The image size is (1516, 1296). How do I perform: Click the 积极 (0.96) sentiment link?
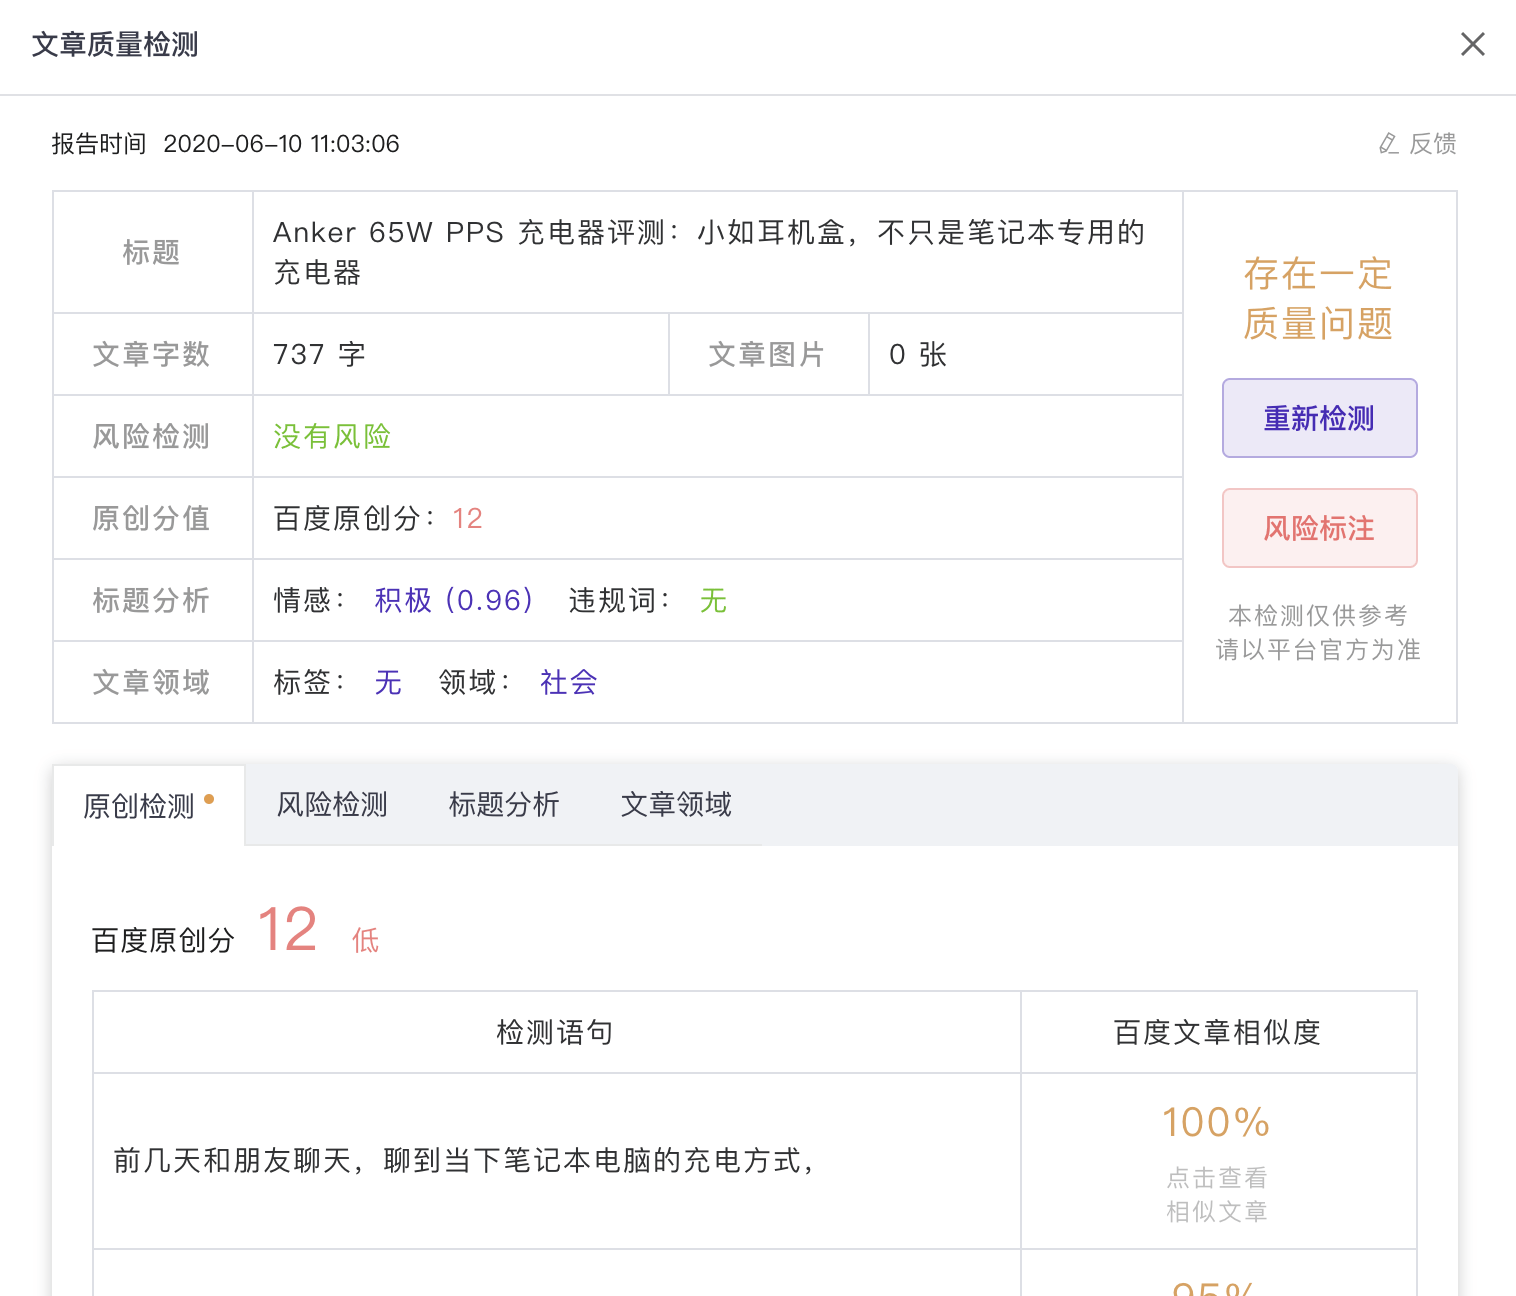pyautogui.click(x=452, y=600)
